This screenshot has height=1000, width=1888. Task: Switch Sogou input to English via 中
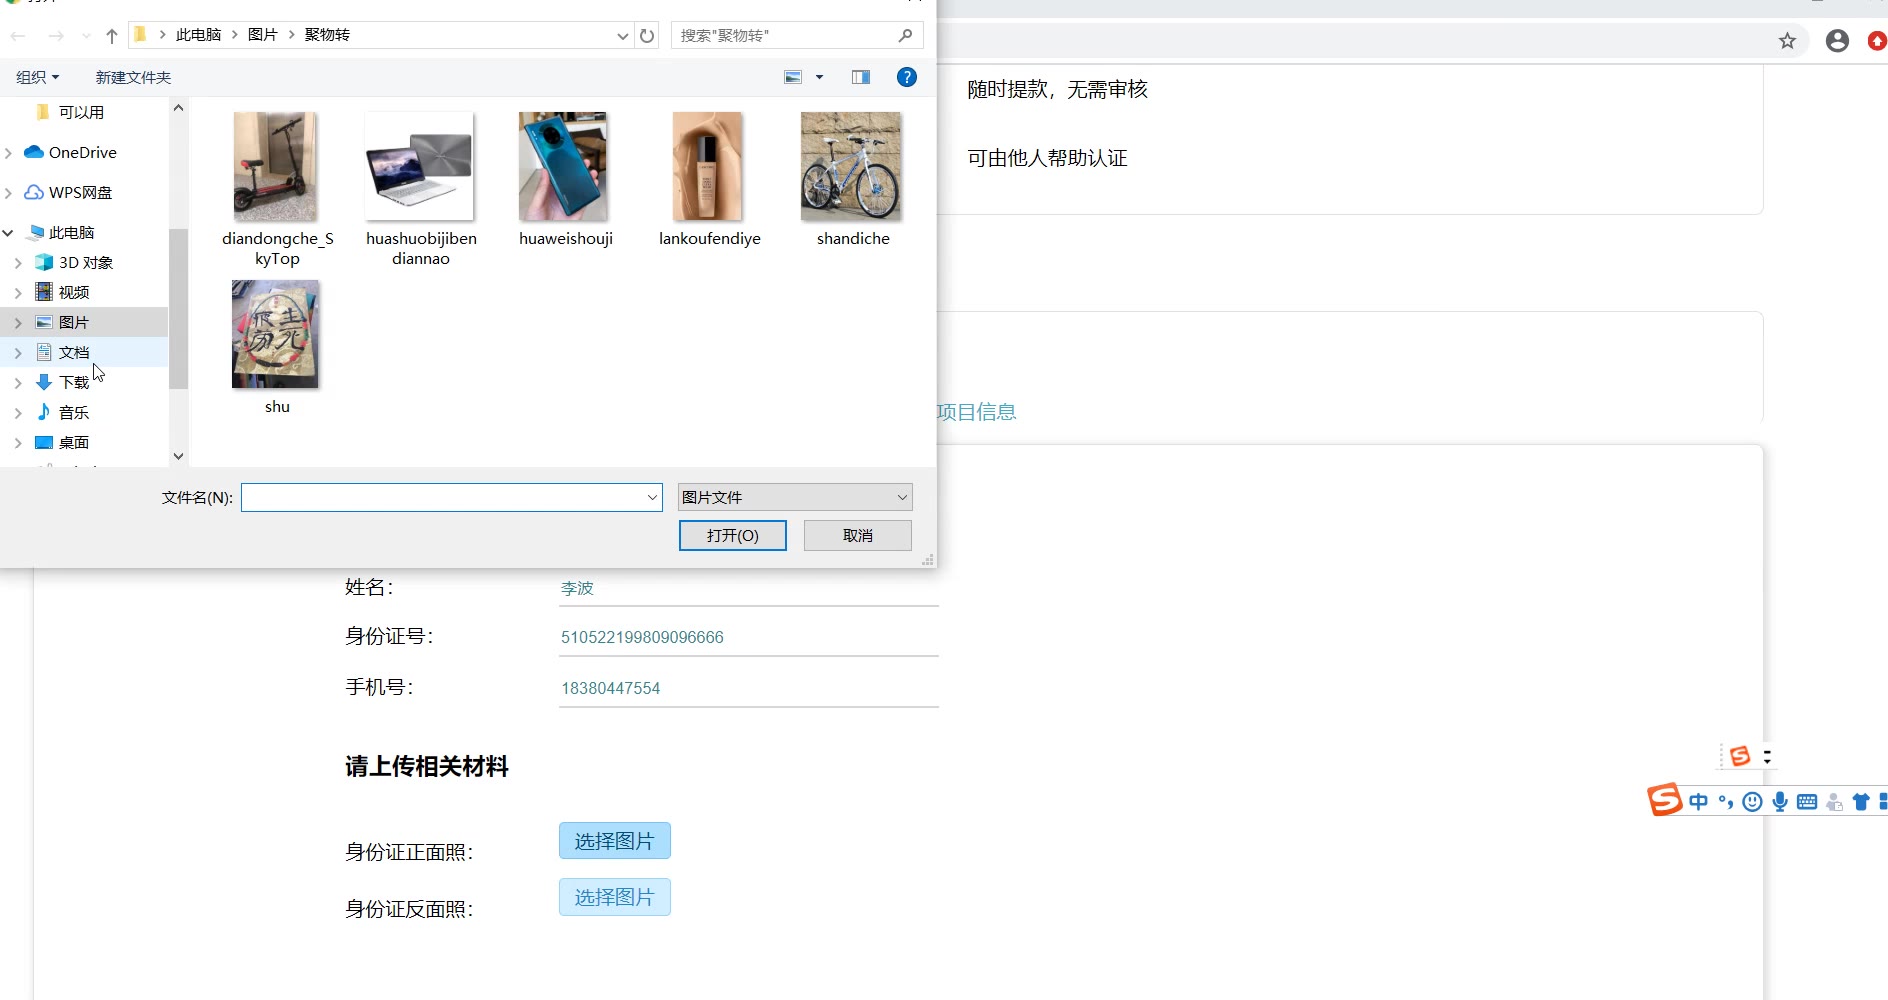[x=1698, y=802]
